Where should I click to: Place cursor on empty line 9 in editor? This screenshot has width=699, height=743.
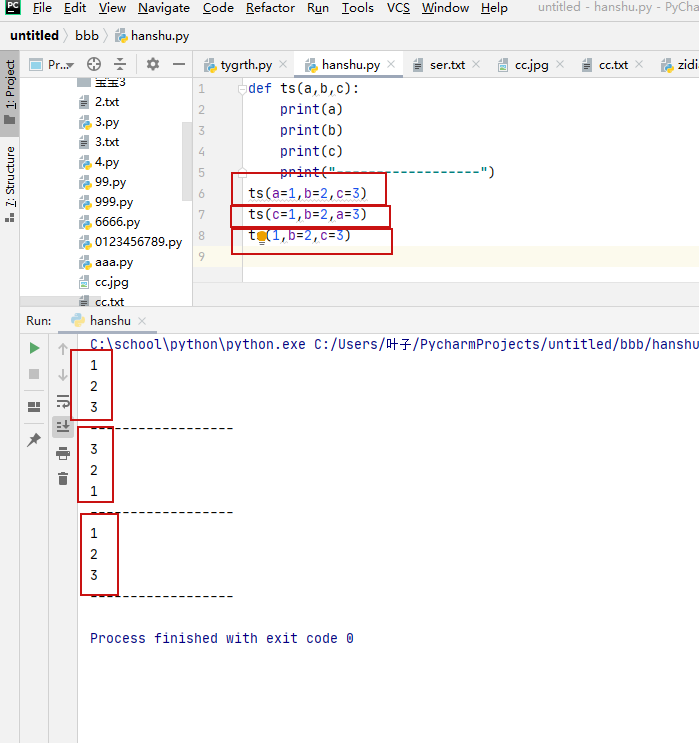[469, 256]
